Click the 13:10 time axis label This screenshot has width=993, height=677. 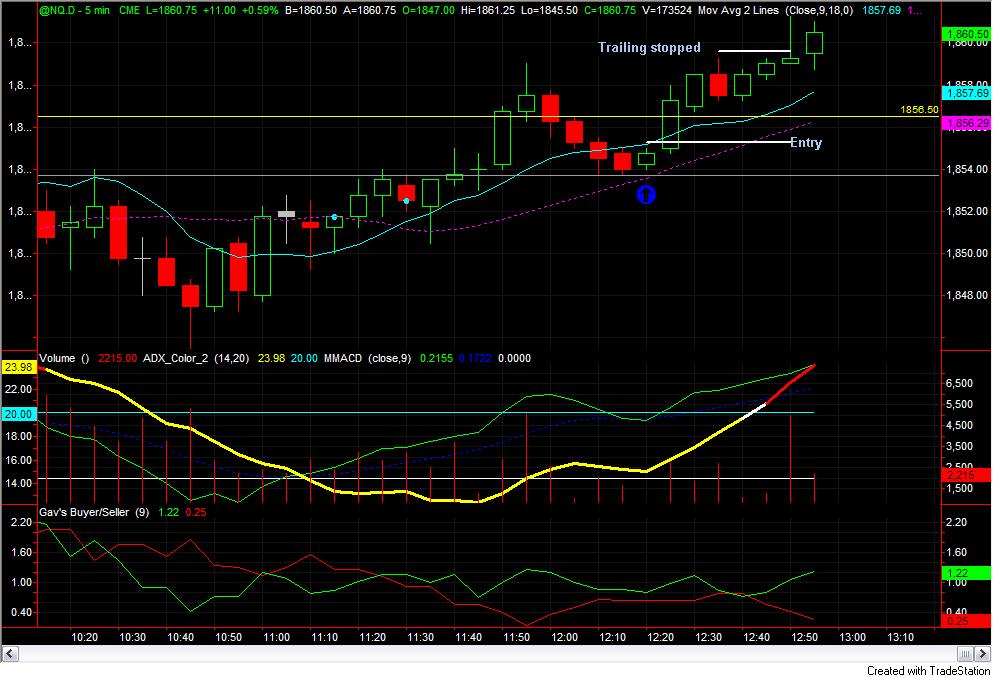click(901, 637)
